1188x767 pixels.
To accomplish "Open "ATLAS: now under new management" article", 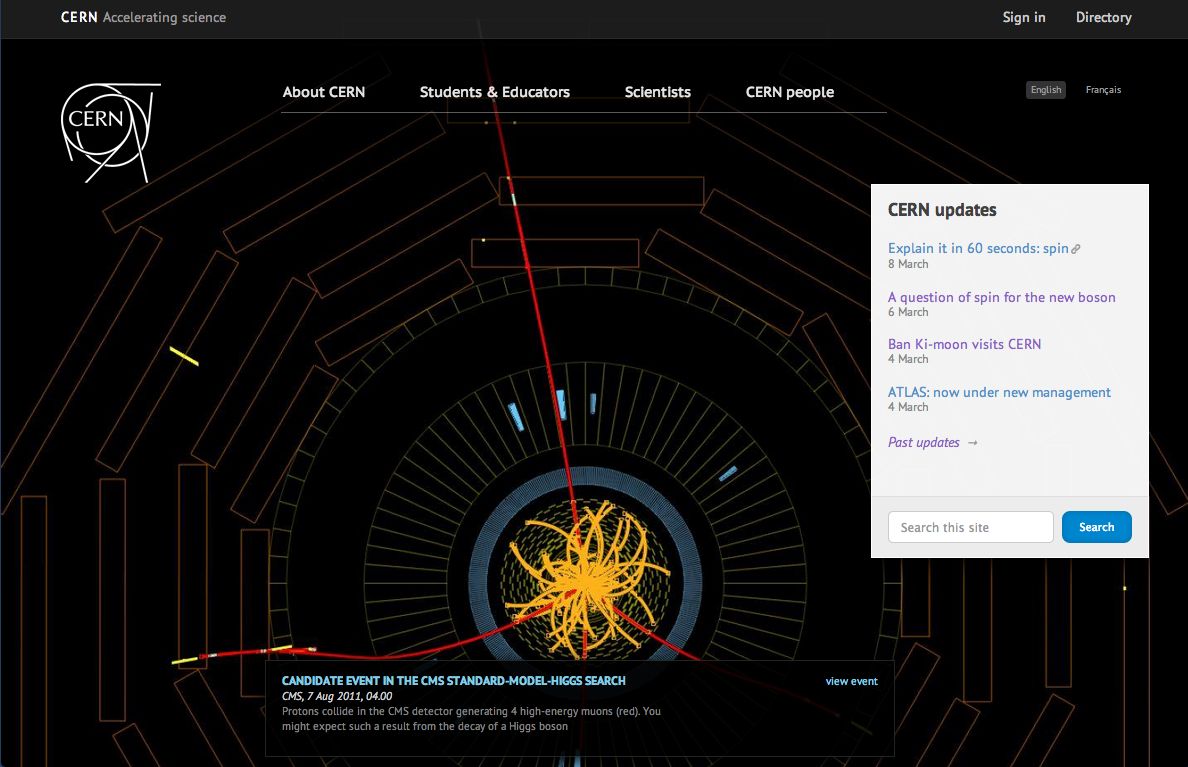I will coord(999,392).
